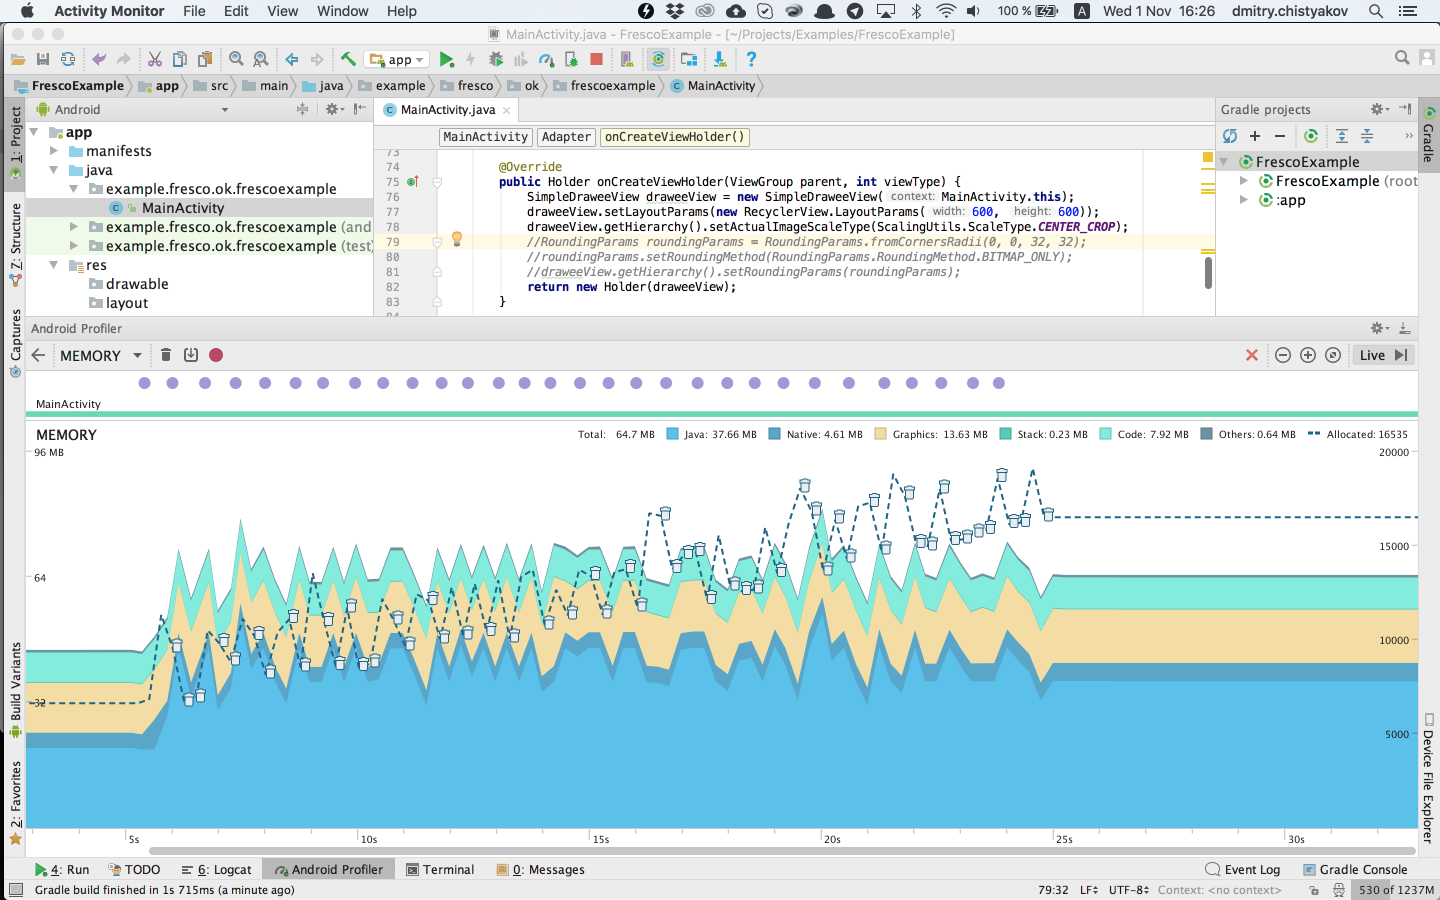Start recording memory allocations (red circle)

216,355
